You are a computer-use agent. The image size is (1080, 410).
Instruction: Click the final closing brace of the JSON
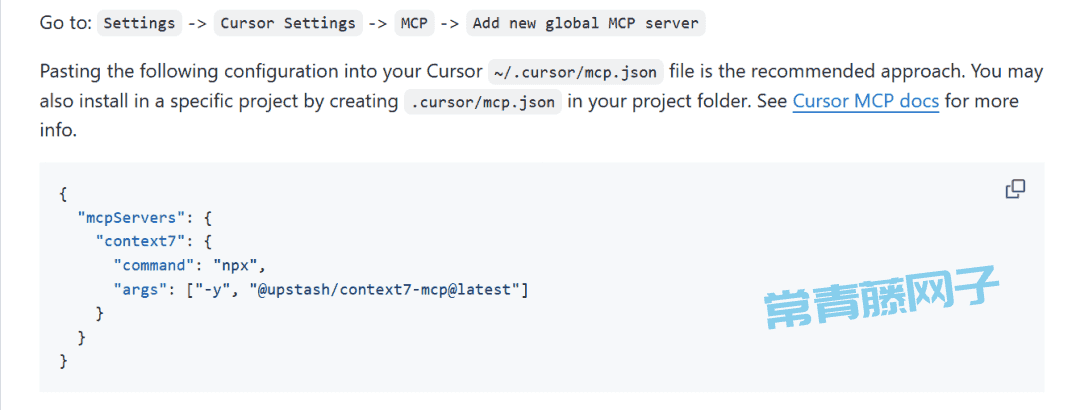tap(63, 360)
